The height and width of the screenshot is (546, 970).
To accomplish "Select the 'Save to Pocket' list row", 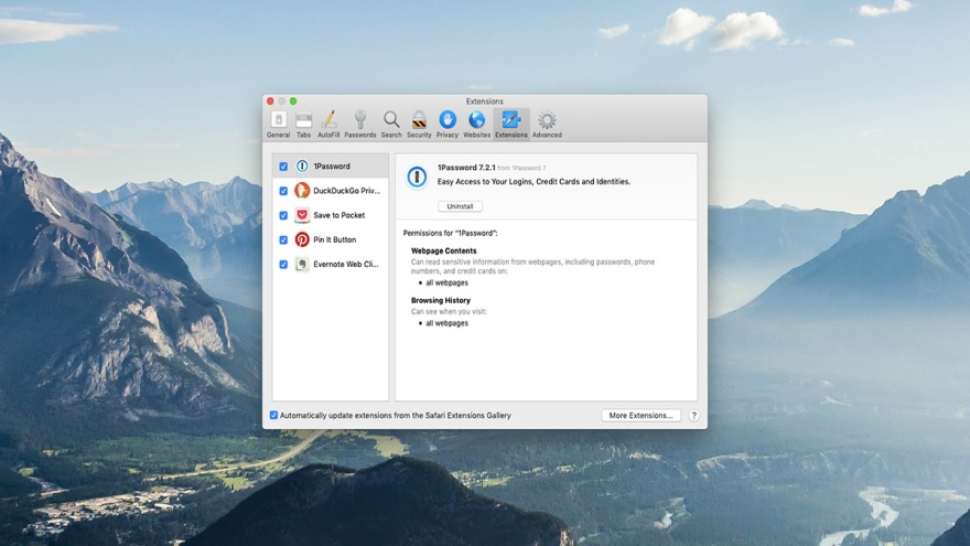I will coord(330,215).
